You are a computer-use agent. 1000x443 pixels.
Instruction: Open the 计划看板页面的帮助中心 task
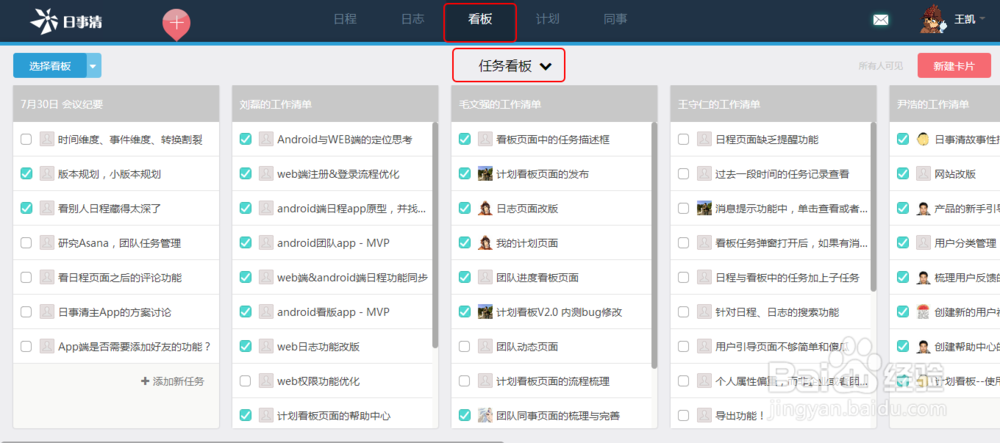334,416
